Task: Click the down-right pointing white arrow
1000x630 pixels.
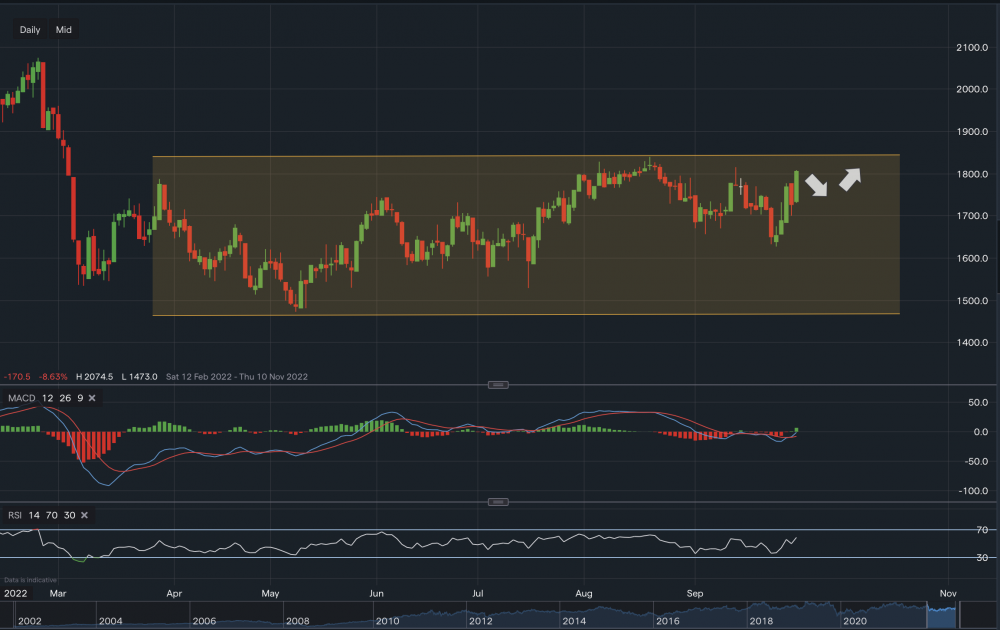Action: pos(817,185)
